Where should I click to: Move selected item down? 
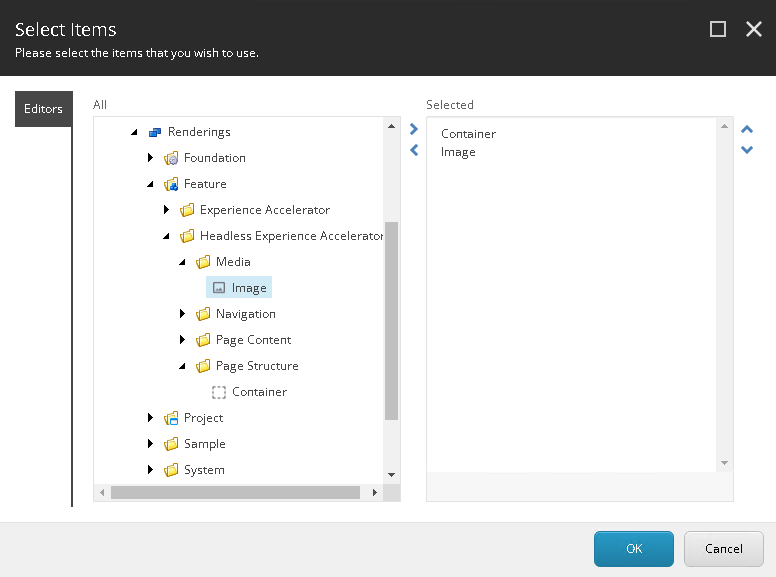(x=747, y=149)
